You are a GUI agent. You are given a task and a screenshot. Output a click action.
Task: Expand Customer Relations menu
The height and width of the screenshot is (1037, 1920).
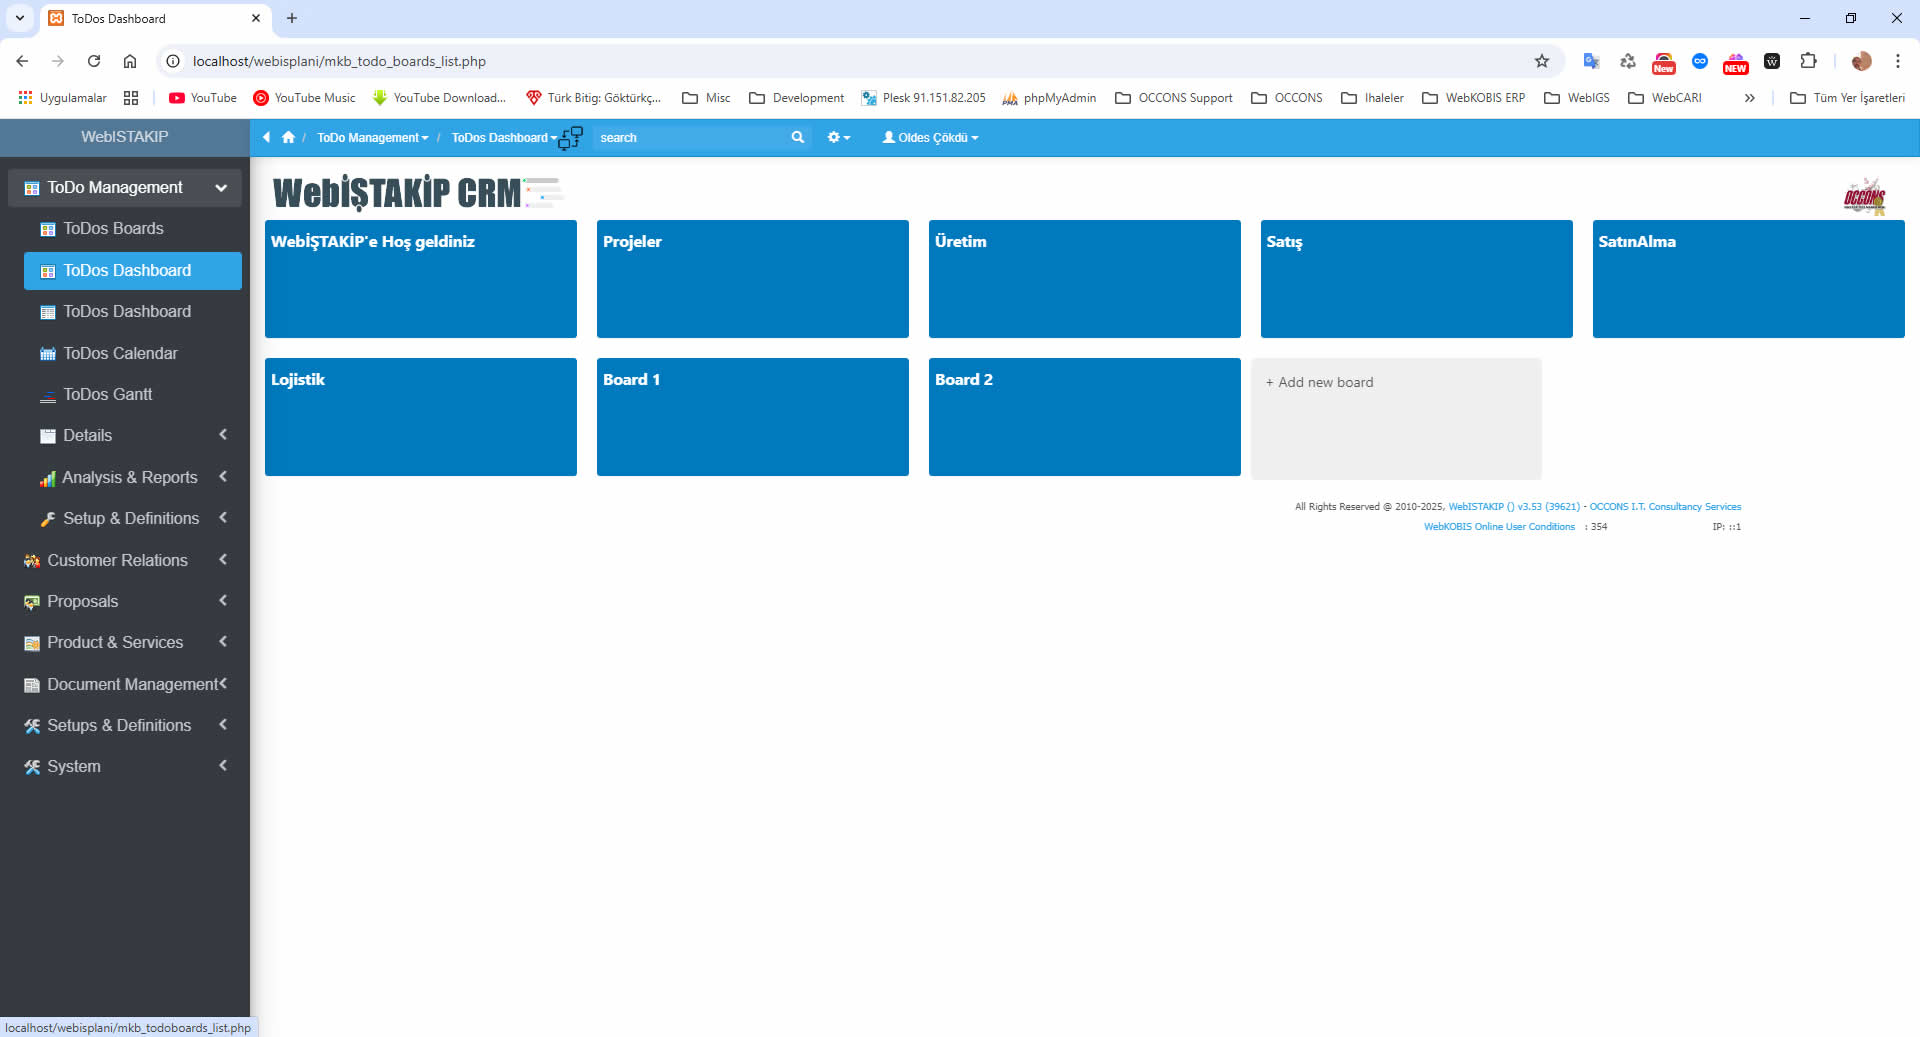pyautogui.click(x=125, y=560)
